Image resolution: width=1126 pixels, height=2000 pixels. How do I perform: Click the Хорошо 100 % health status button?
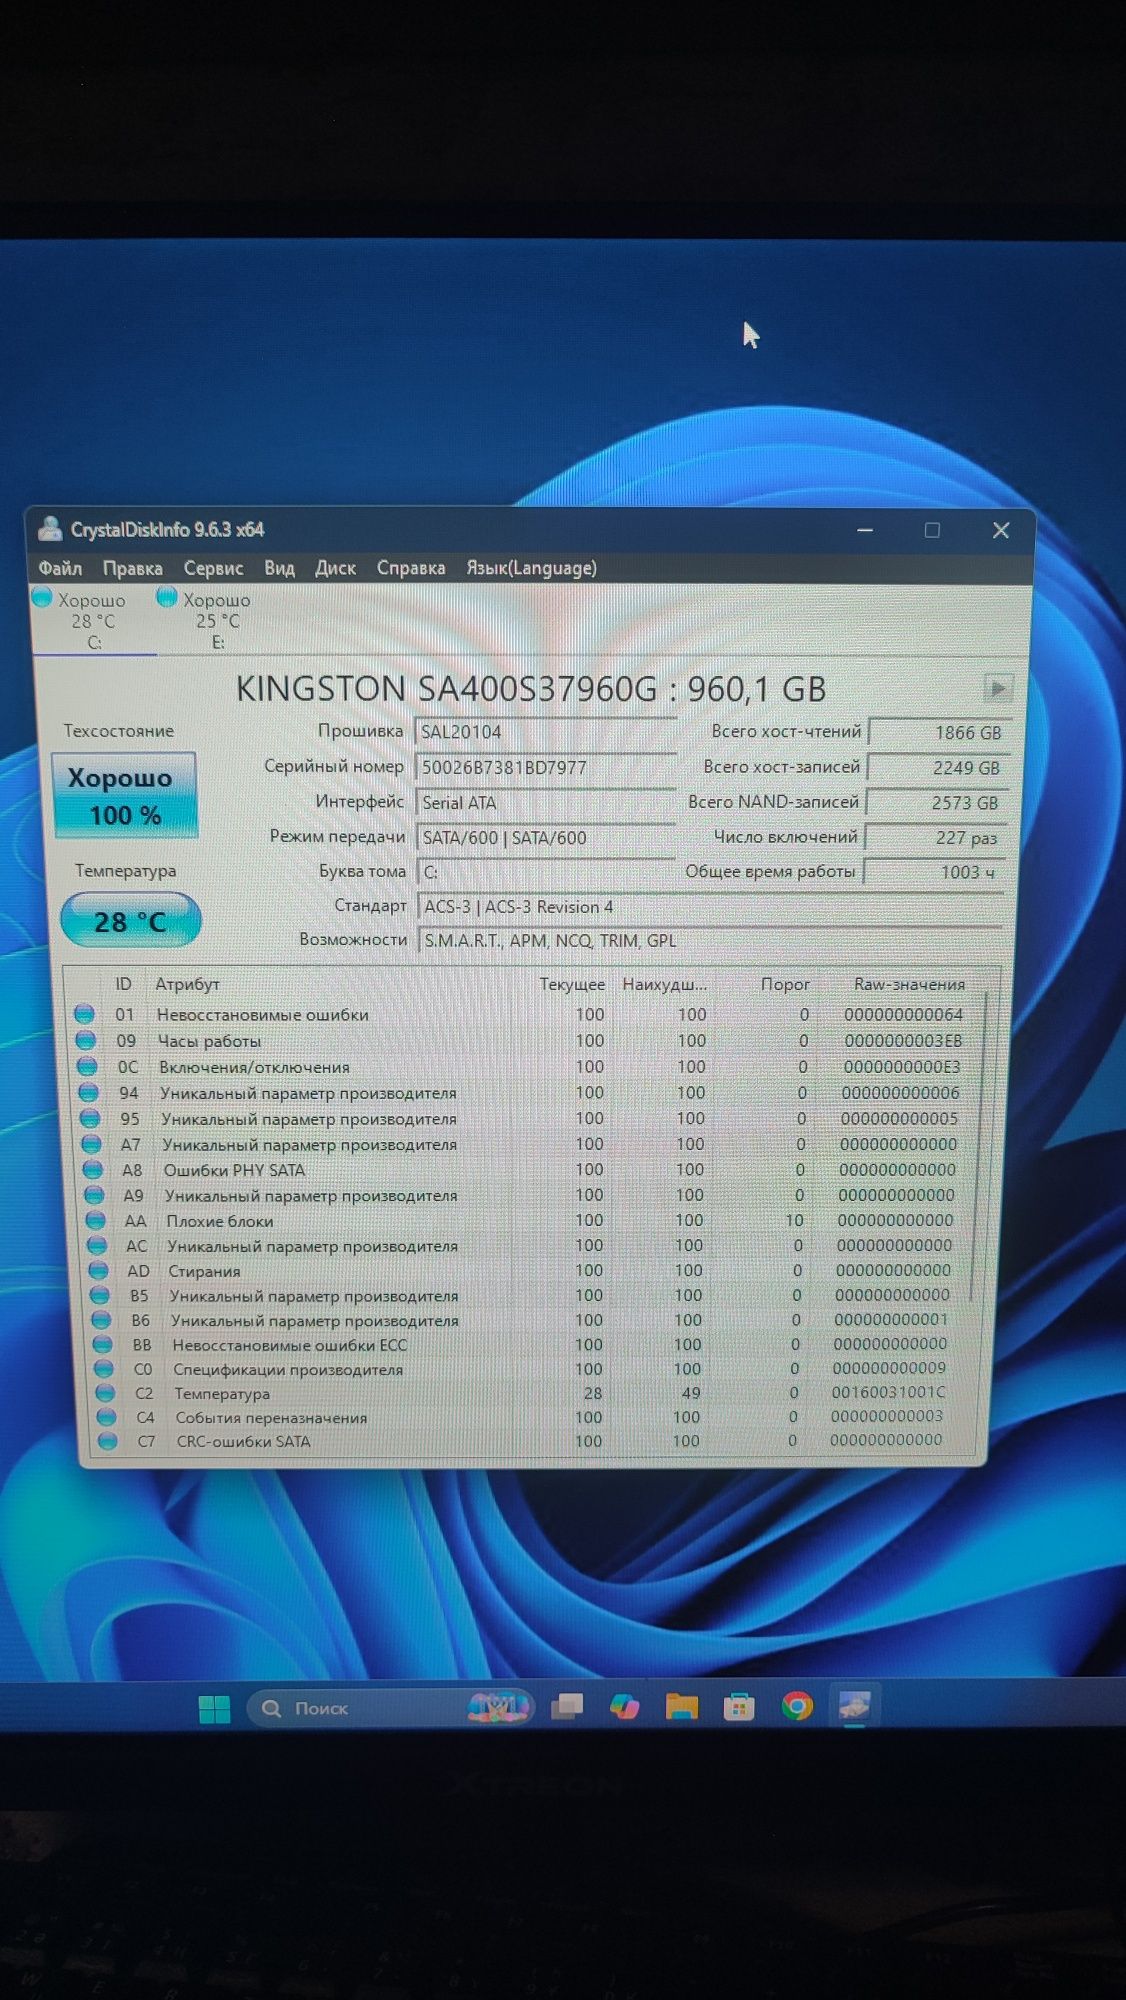[x=125, y=795]
